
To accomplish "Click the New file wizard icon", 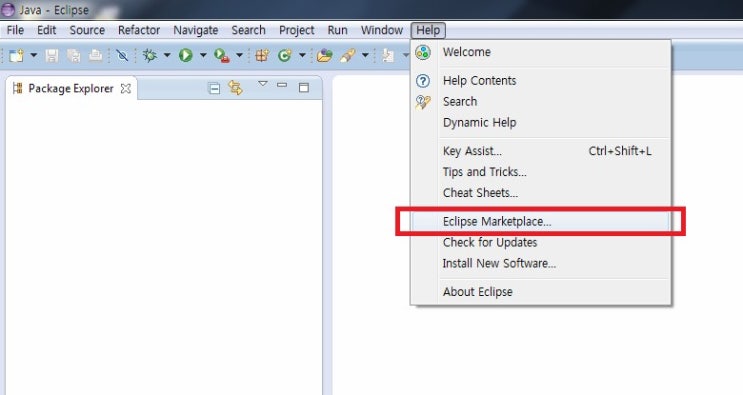I will pyautogui.click(x=16, y=55).
